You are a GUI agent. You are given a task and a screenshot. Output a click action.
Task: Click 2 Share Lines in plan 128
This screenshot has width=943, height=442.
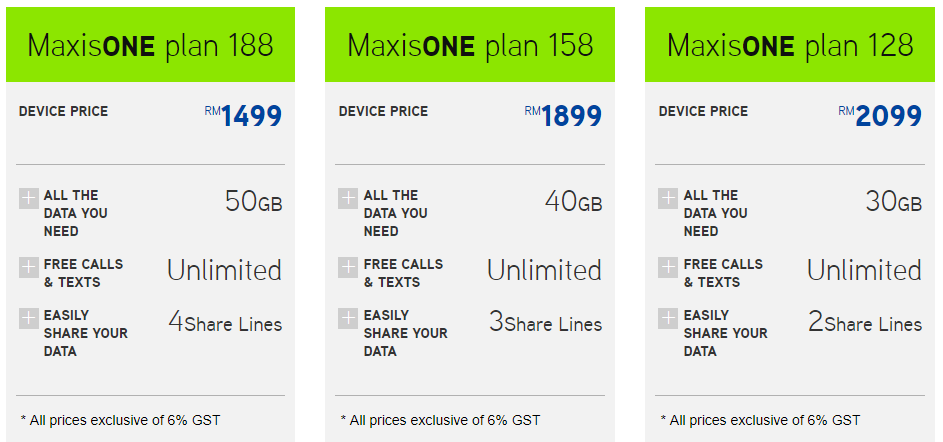(865, 323)
